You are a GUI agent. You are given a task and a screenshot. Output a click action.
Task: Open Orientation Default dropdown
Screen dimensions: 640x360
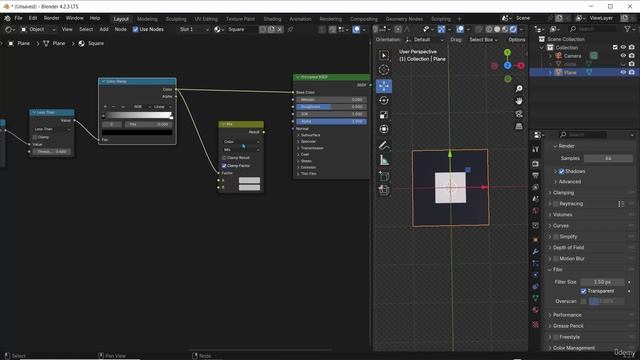pos(424,40)
